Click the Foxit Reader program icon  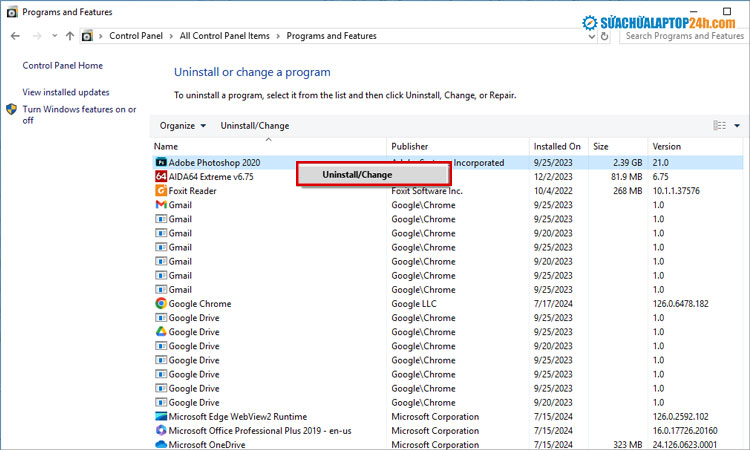tap(160, 190)
